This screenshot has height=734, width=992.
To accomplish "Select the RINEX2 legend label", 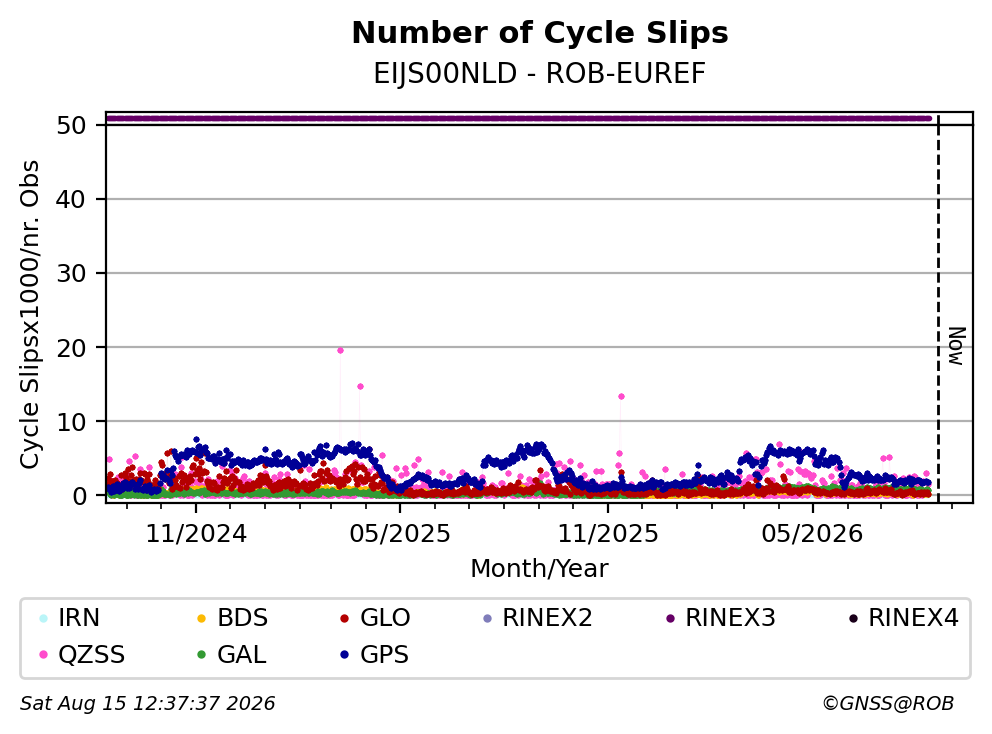I will pos(547,618).
